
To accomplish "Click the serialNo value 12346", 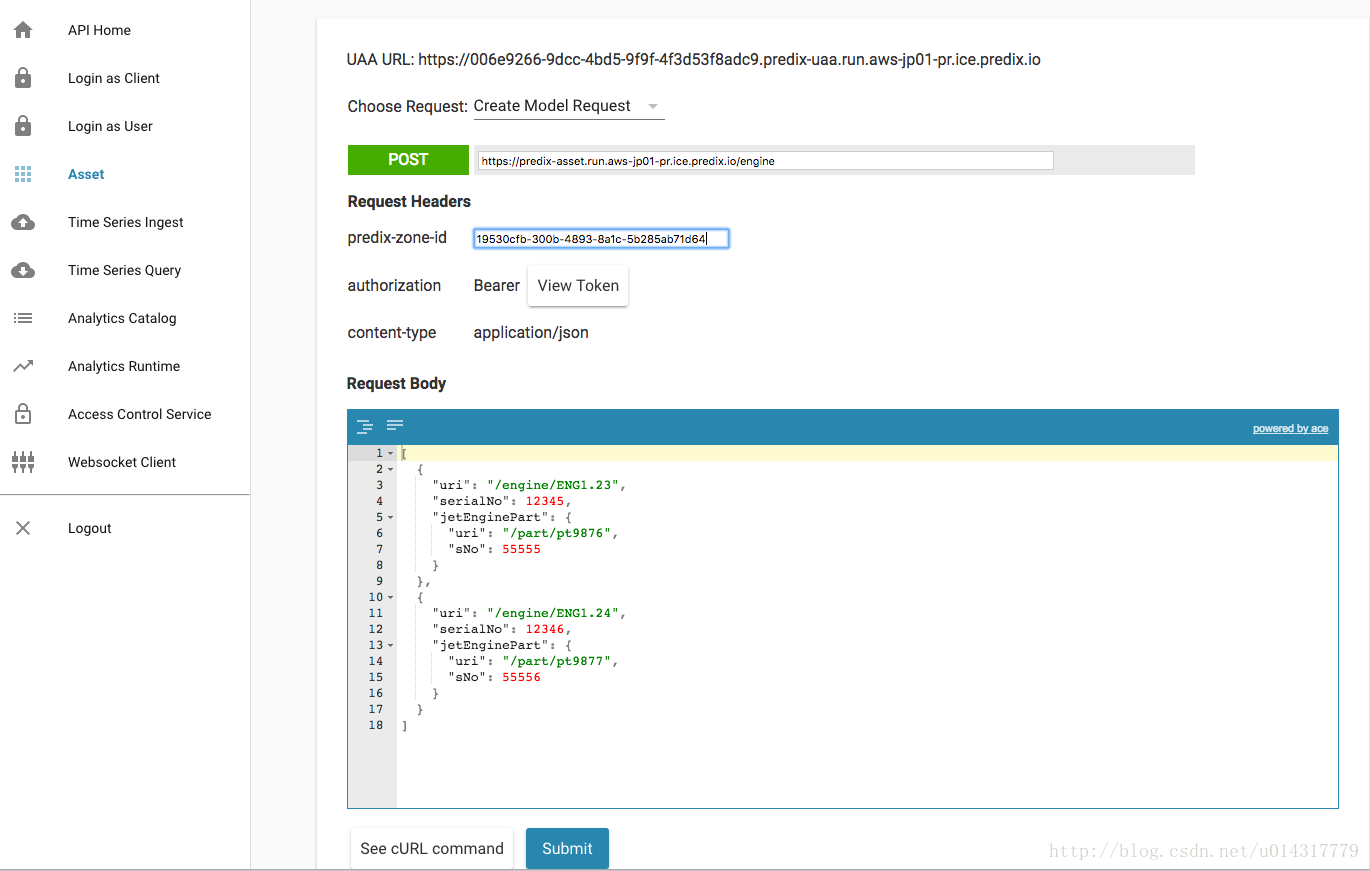I will (x=545, y=629).
